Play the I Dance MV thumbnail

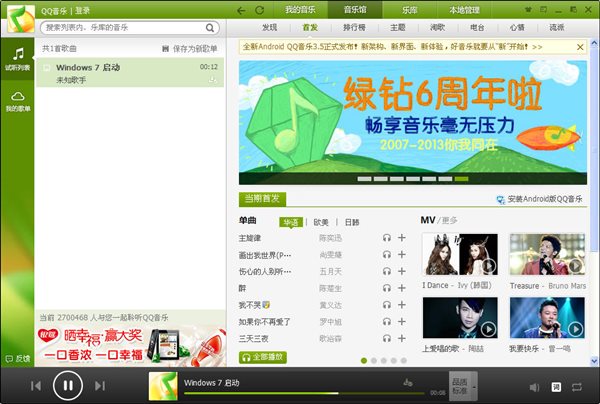[x=460, y=254]
